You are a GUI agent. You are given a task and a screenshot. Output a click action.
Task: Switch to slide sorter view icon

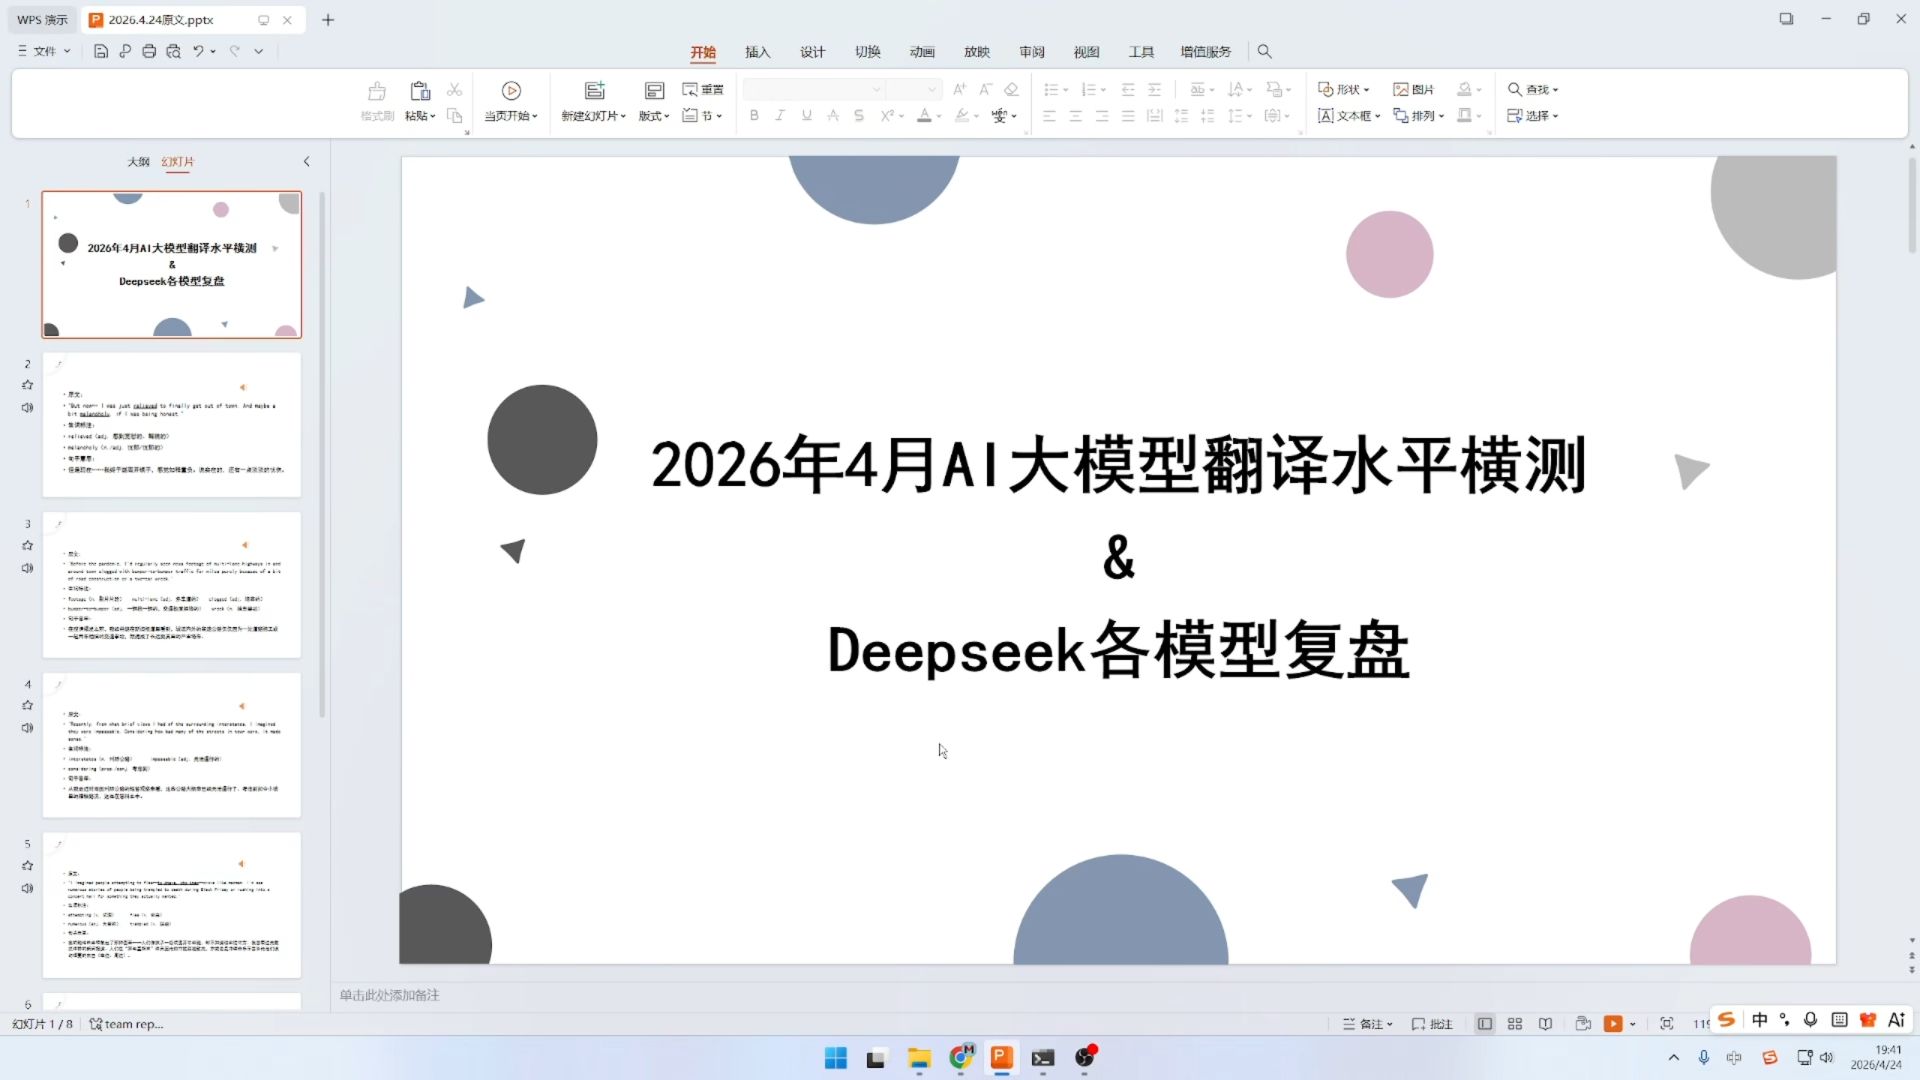[x=1515, y=1024]
